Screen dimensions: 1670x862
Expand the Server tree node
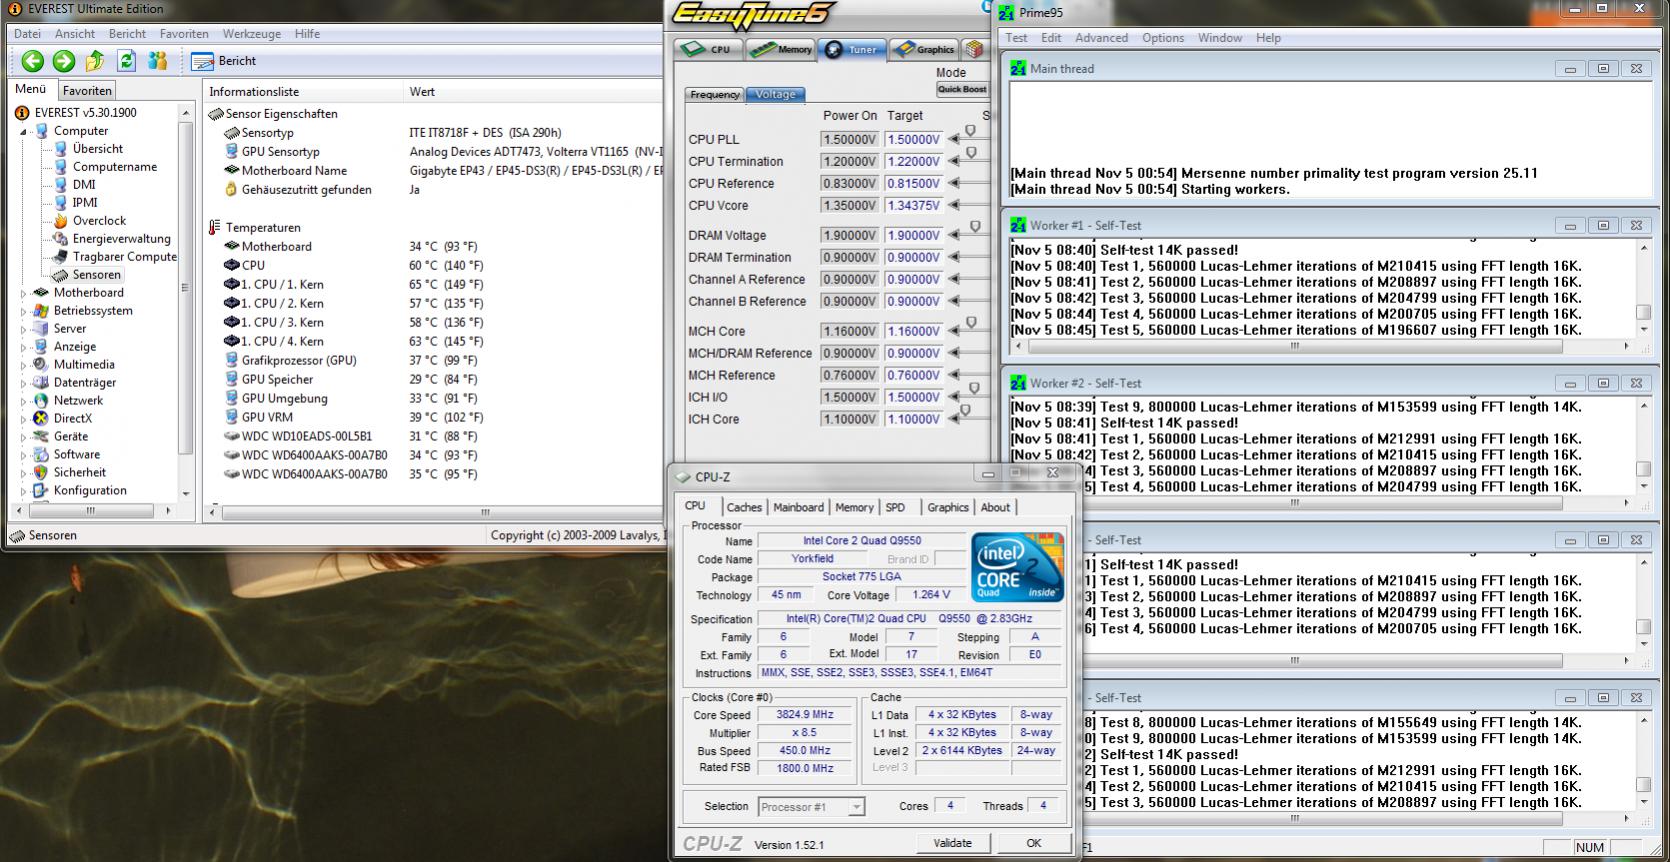24,329
